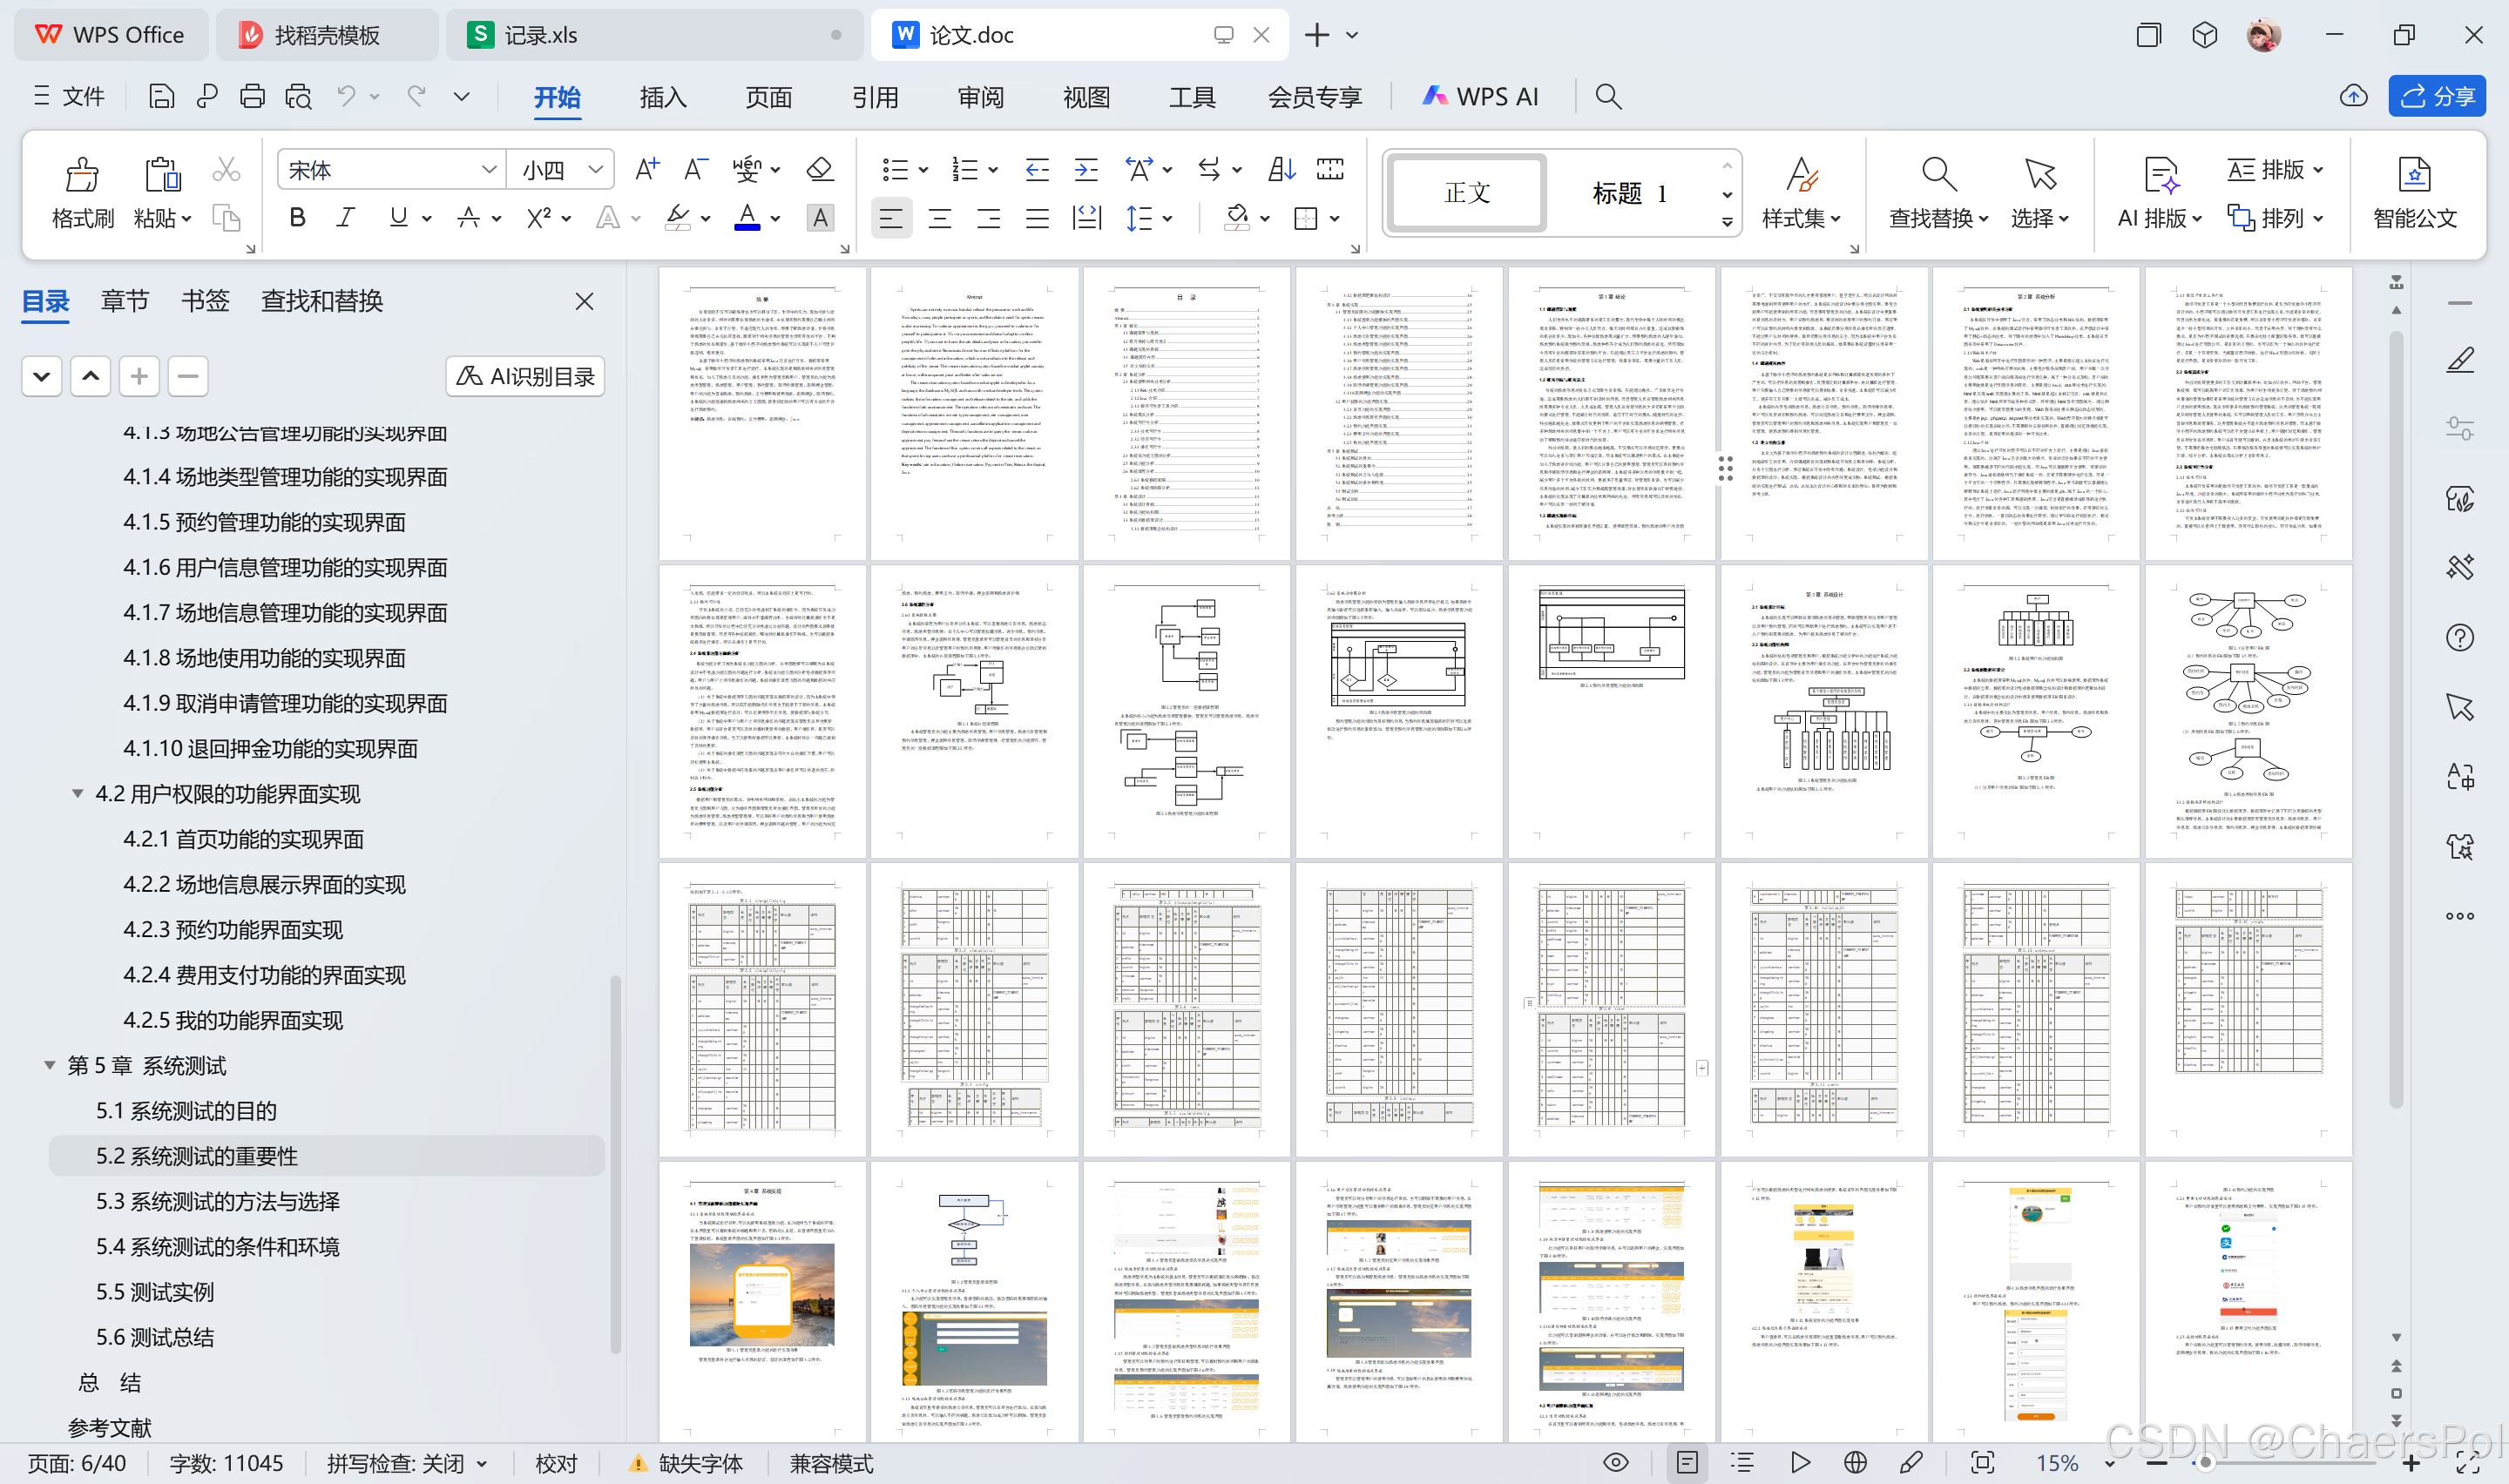The image size is (2509, 1484).
Task: Set paragraph alignment to left
Action: (x=890, y=217)
